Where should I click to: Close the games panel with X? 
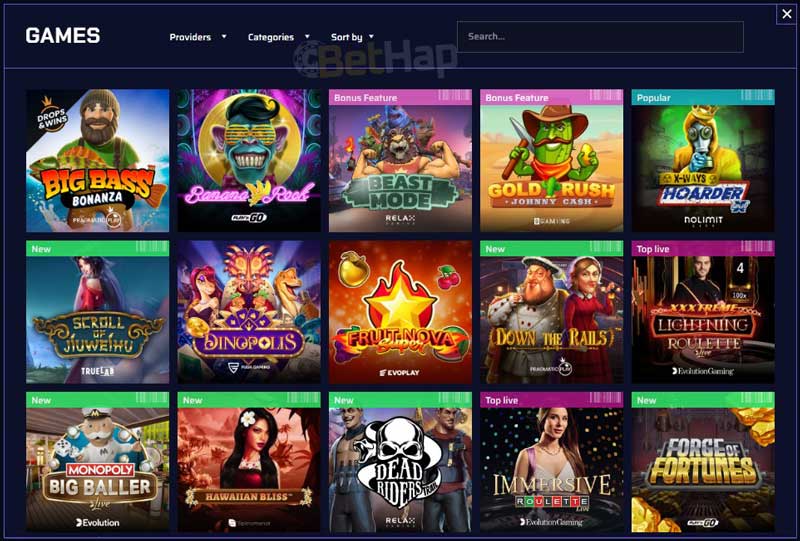click(786, 14)
